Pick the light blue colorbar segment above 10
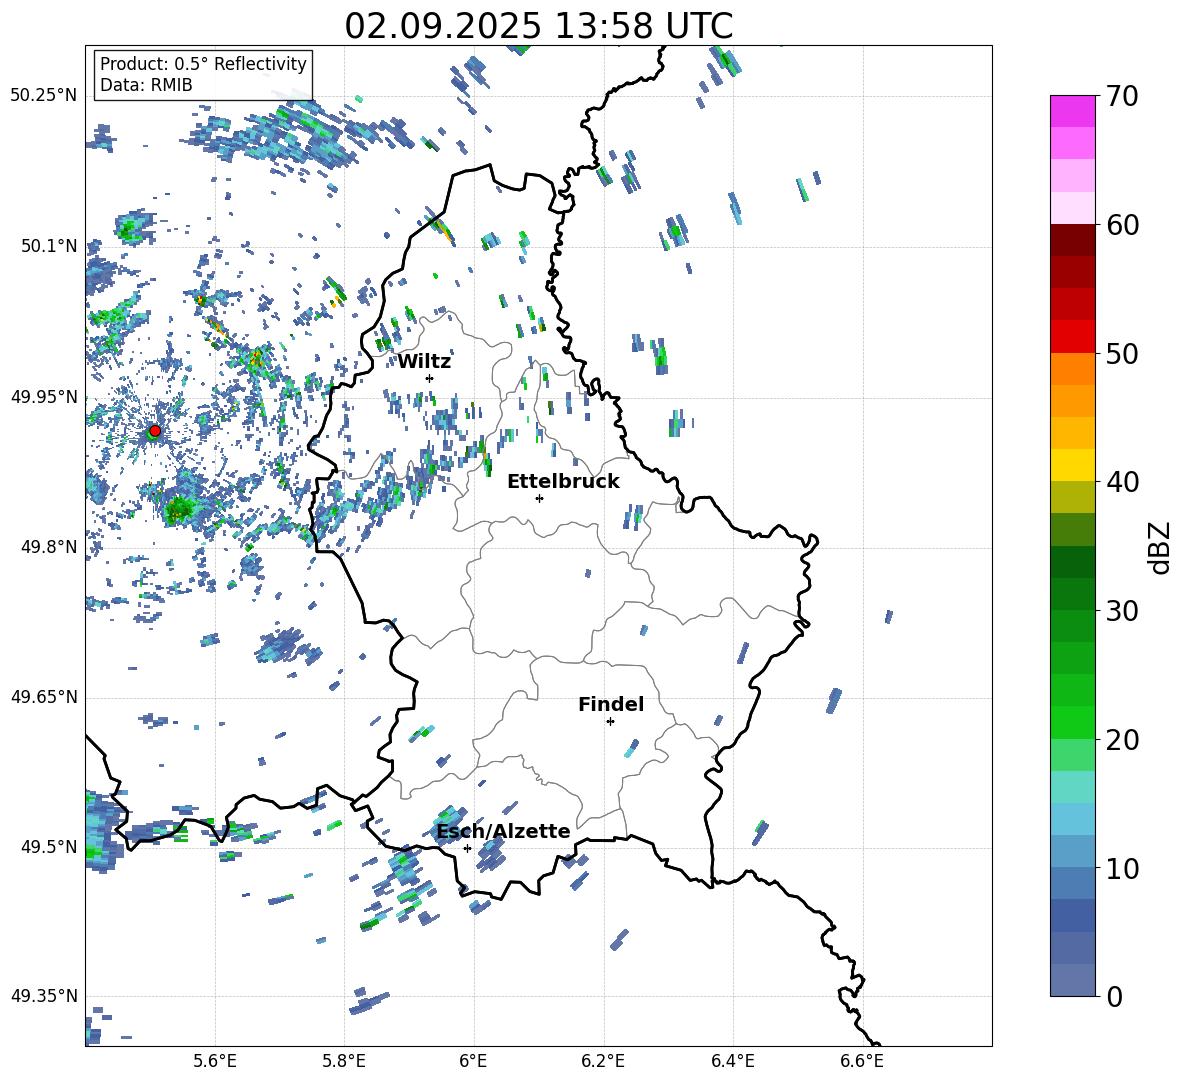The width and height of the screenshot is (1184, 1081). 1073,851
